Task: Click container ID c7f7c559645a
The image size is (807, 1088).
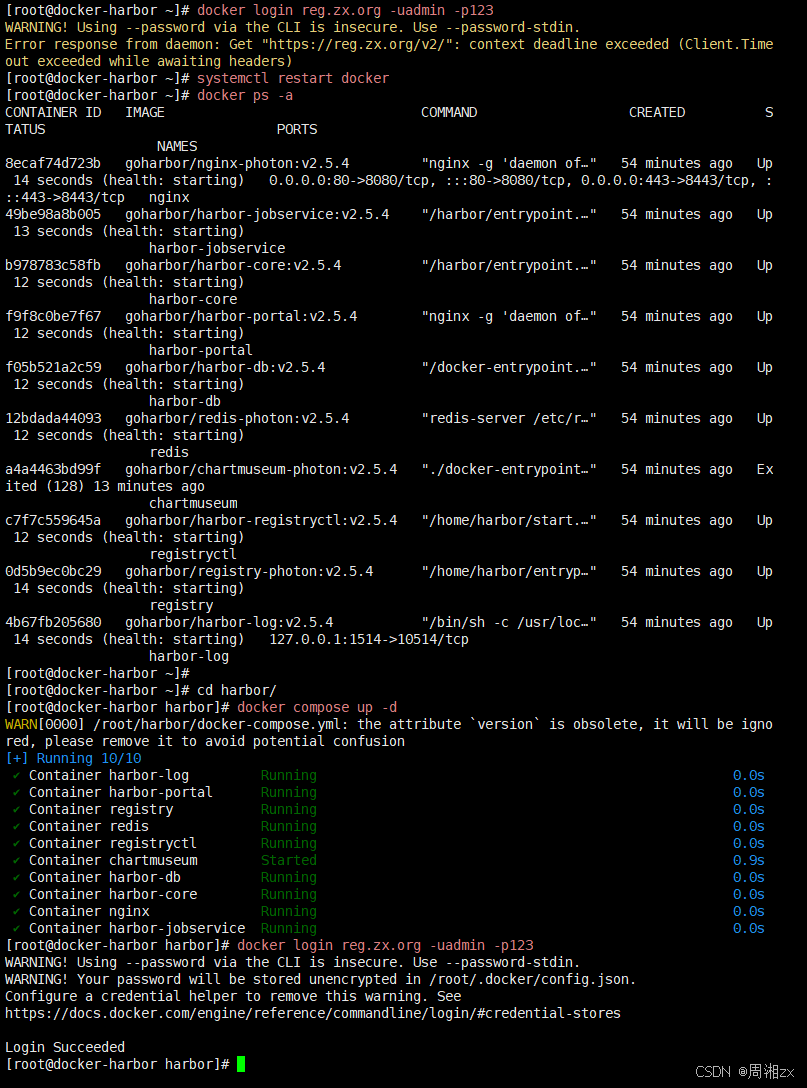Action: pyautogui.click(x=53, y=520)
